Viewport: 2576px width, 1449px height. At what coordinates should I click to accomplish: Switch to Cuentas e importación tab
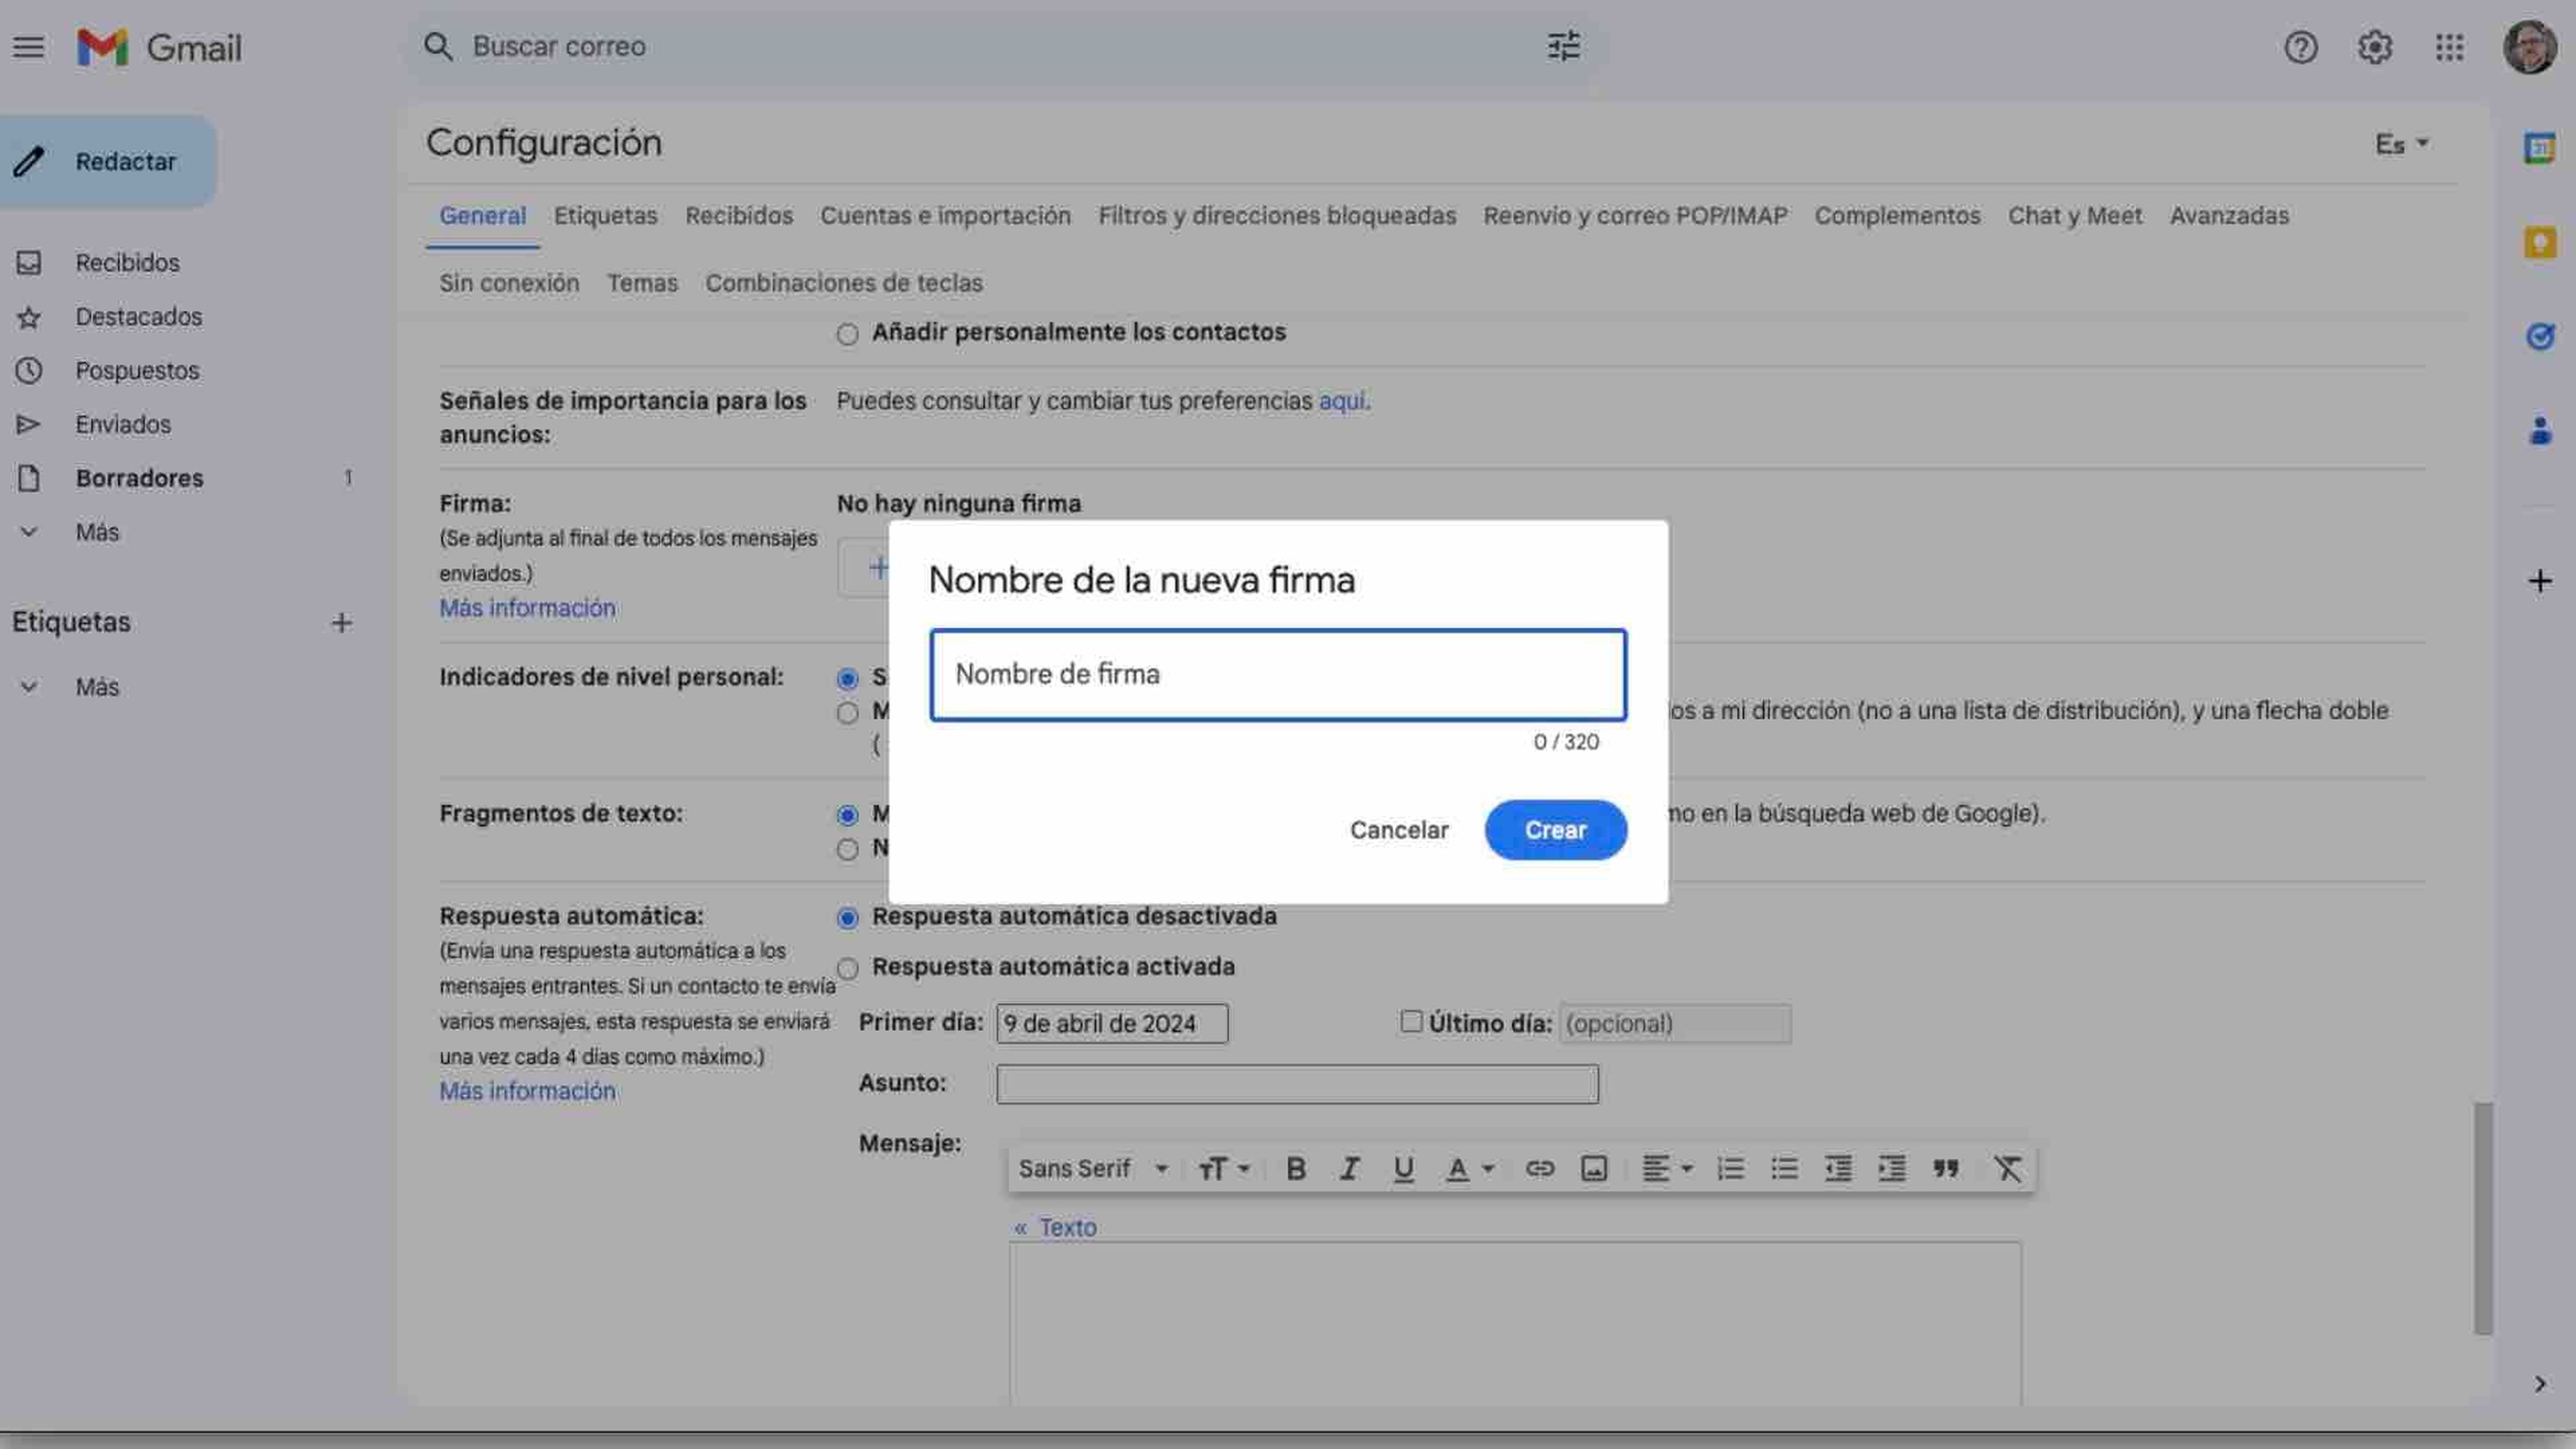pyautogui.click(x=945, y=216)
